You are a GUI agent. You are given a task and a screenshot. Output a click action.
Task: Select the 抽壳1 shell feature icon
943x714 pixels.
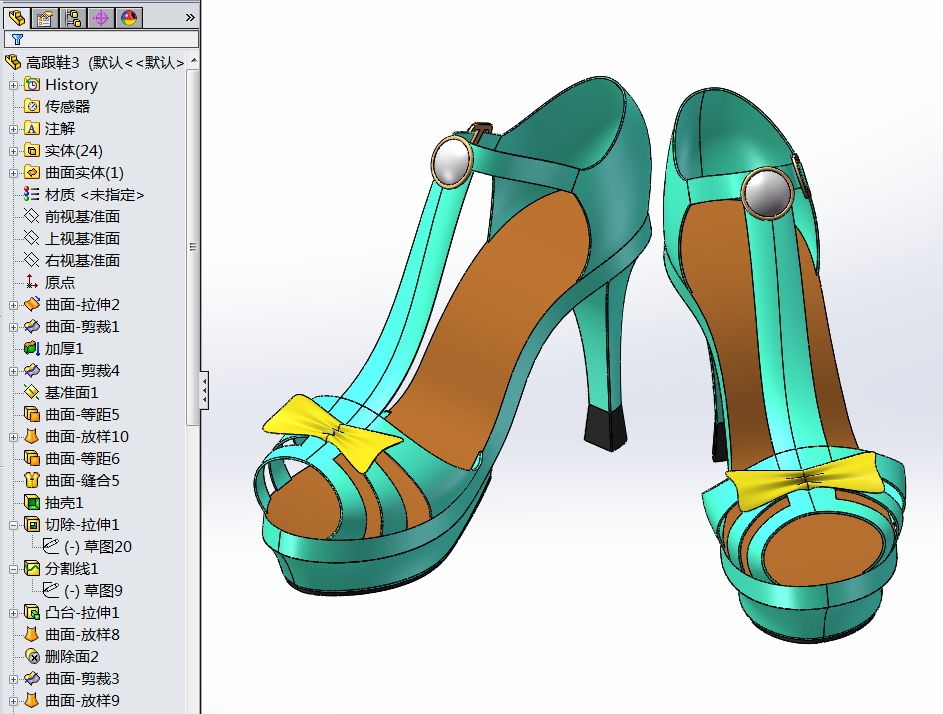pos(32,503)
